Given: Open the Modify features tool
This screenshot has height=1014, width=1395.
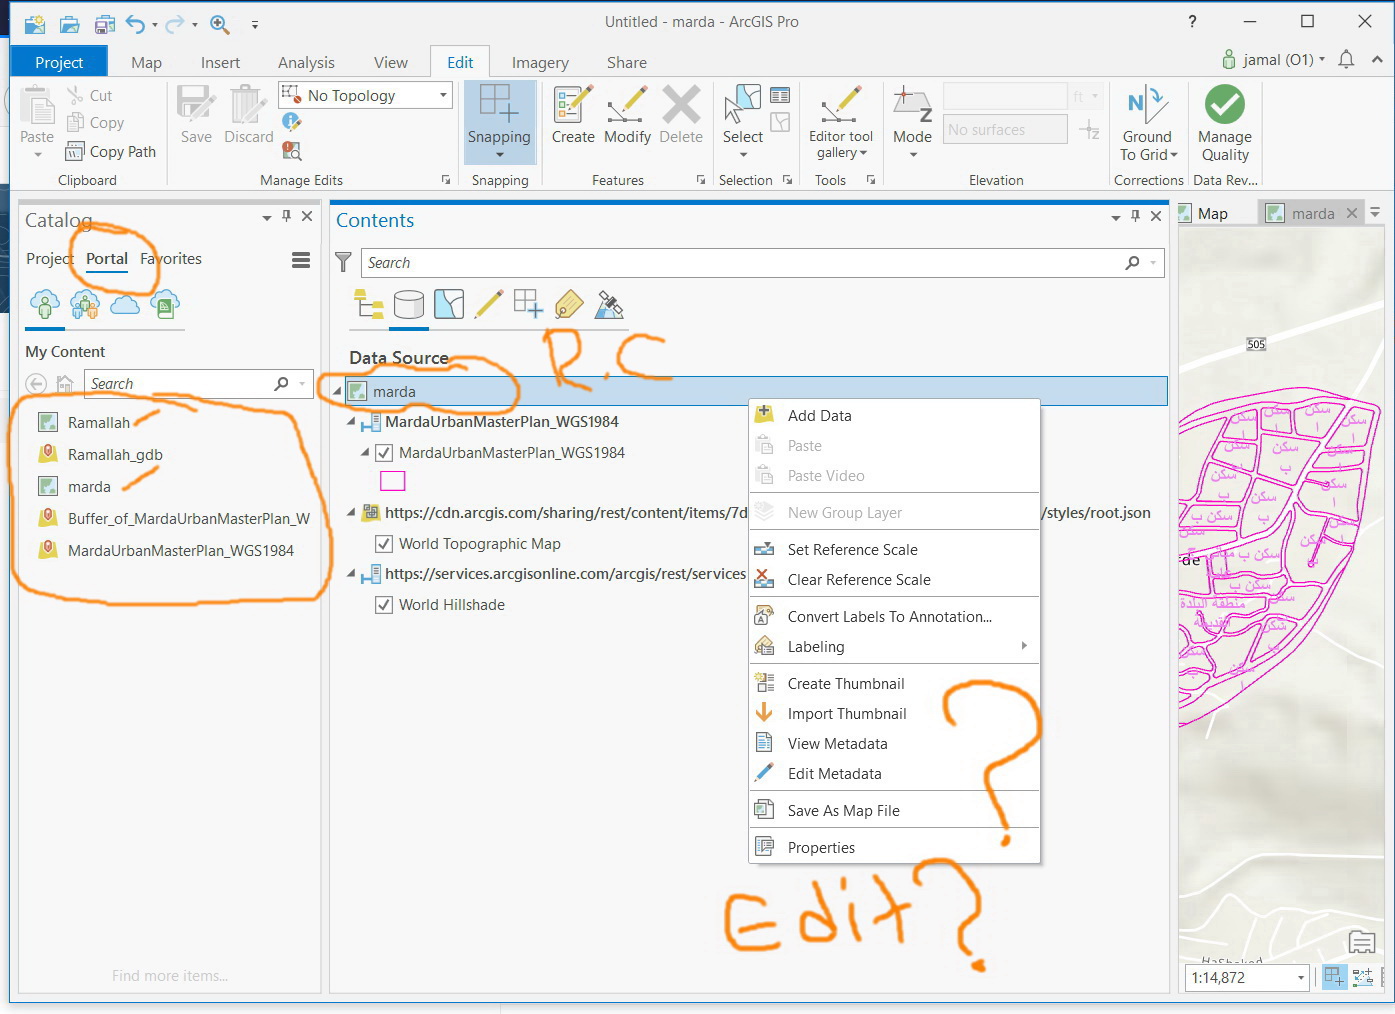Looking at the screenshot, I should pyautogui.click(x=627, y=115).
